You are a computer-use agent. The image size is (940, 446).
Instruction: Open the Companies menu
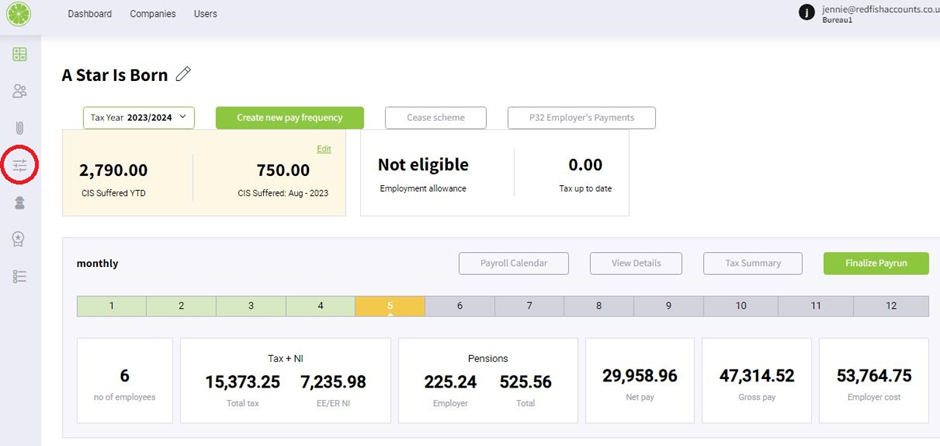tap(153, 14)
